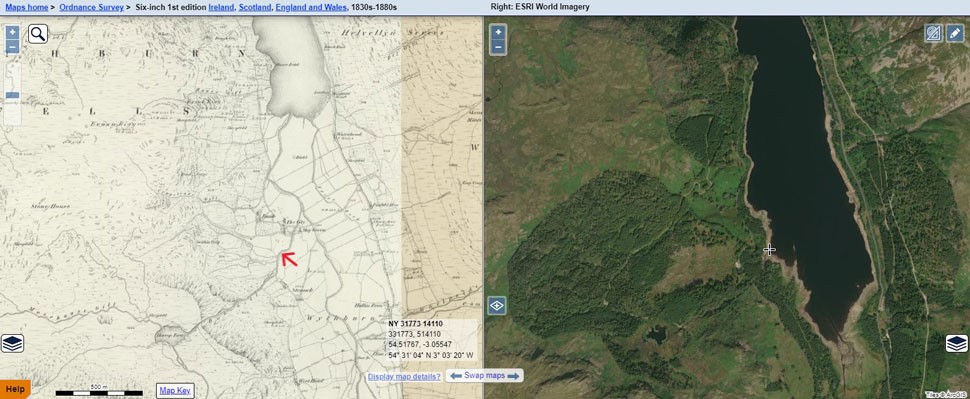Screen dimensions: 970x399
Task: Zoom in on the right satellite map
Action: pyautogui.click(x=498, y=32)
